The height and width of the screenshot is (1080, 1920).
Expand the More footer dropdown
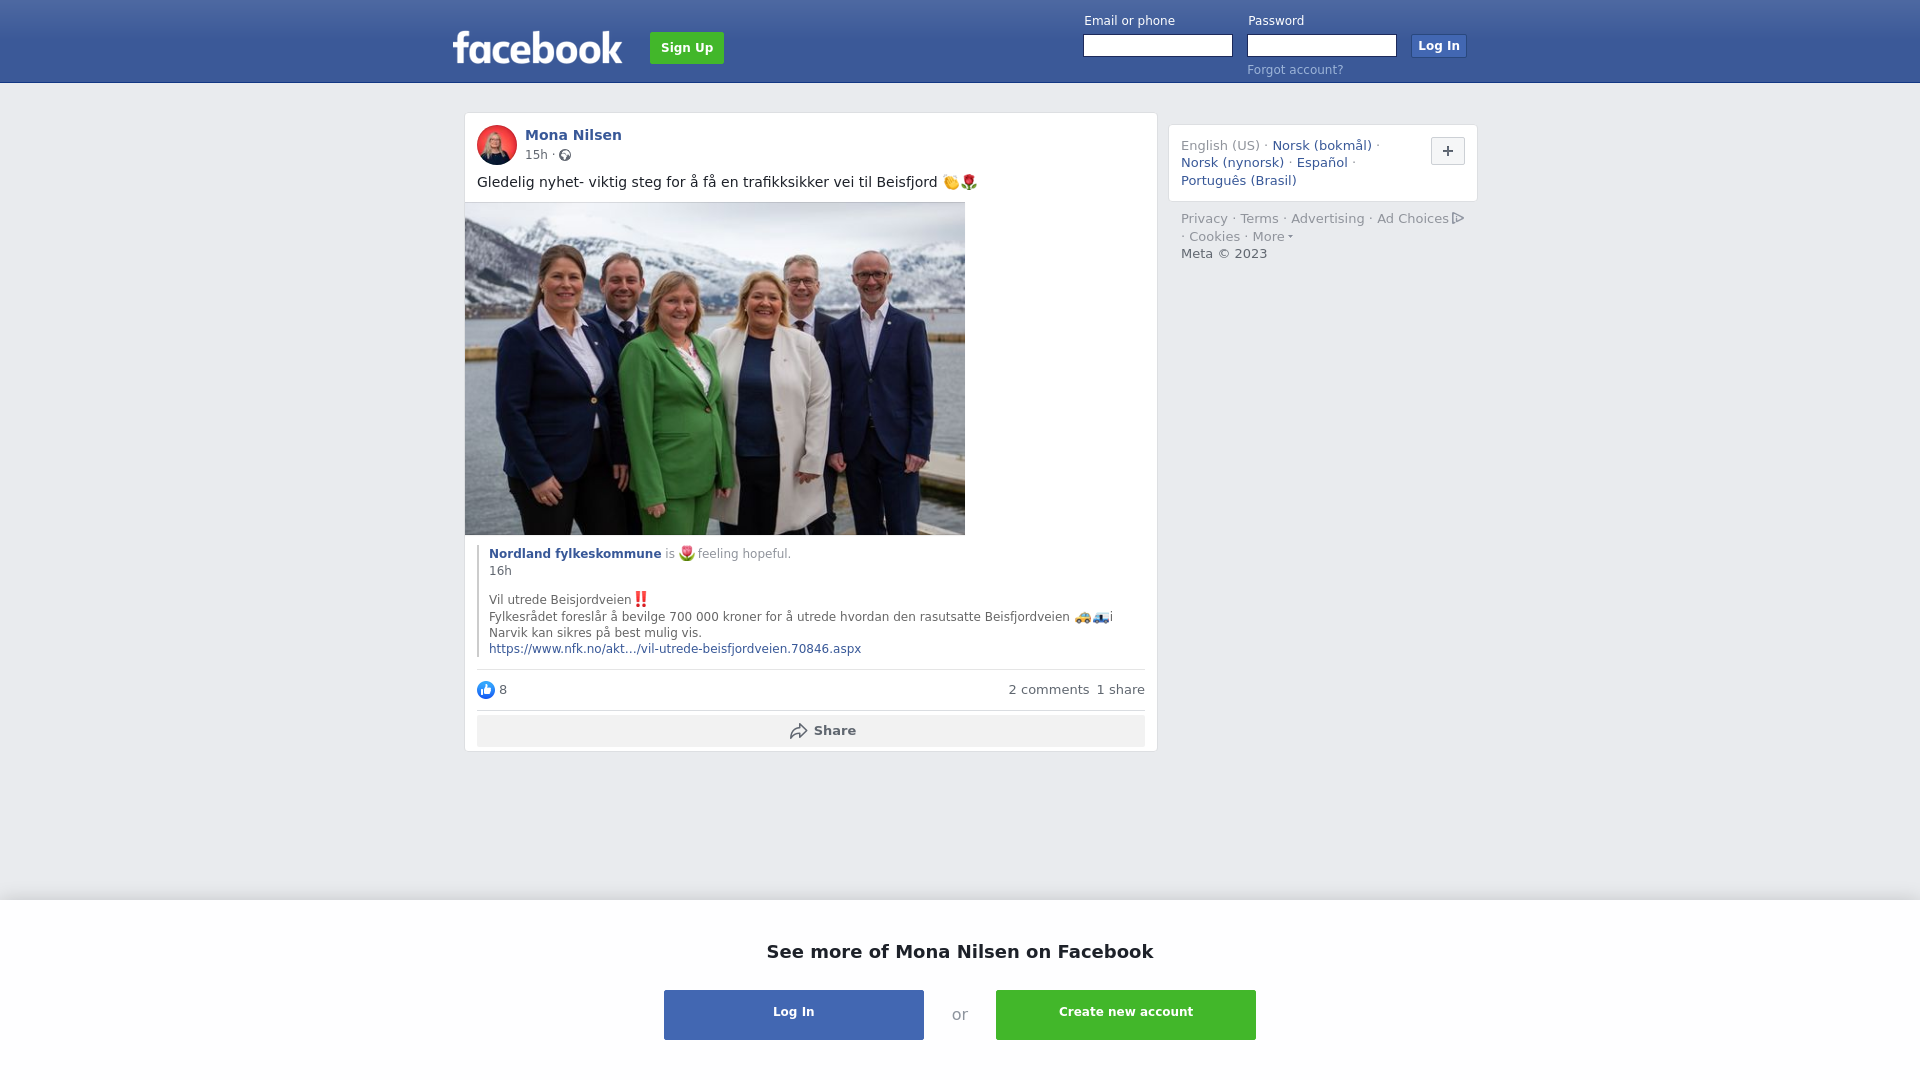coord(1273,237)
